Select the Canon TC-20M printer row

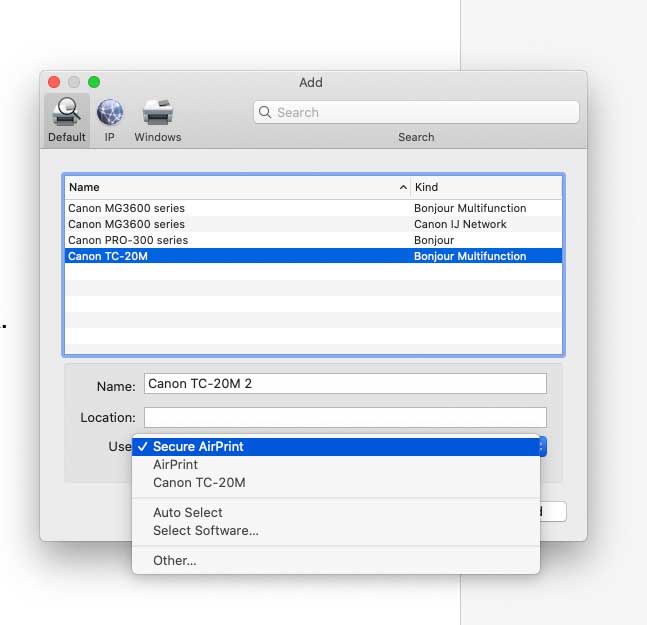pyautogui.click(x=313, y=256)
